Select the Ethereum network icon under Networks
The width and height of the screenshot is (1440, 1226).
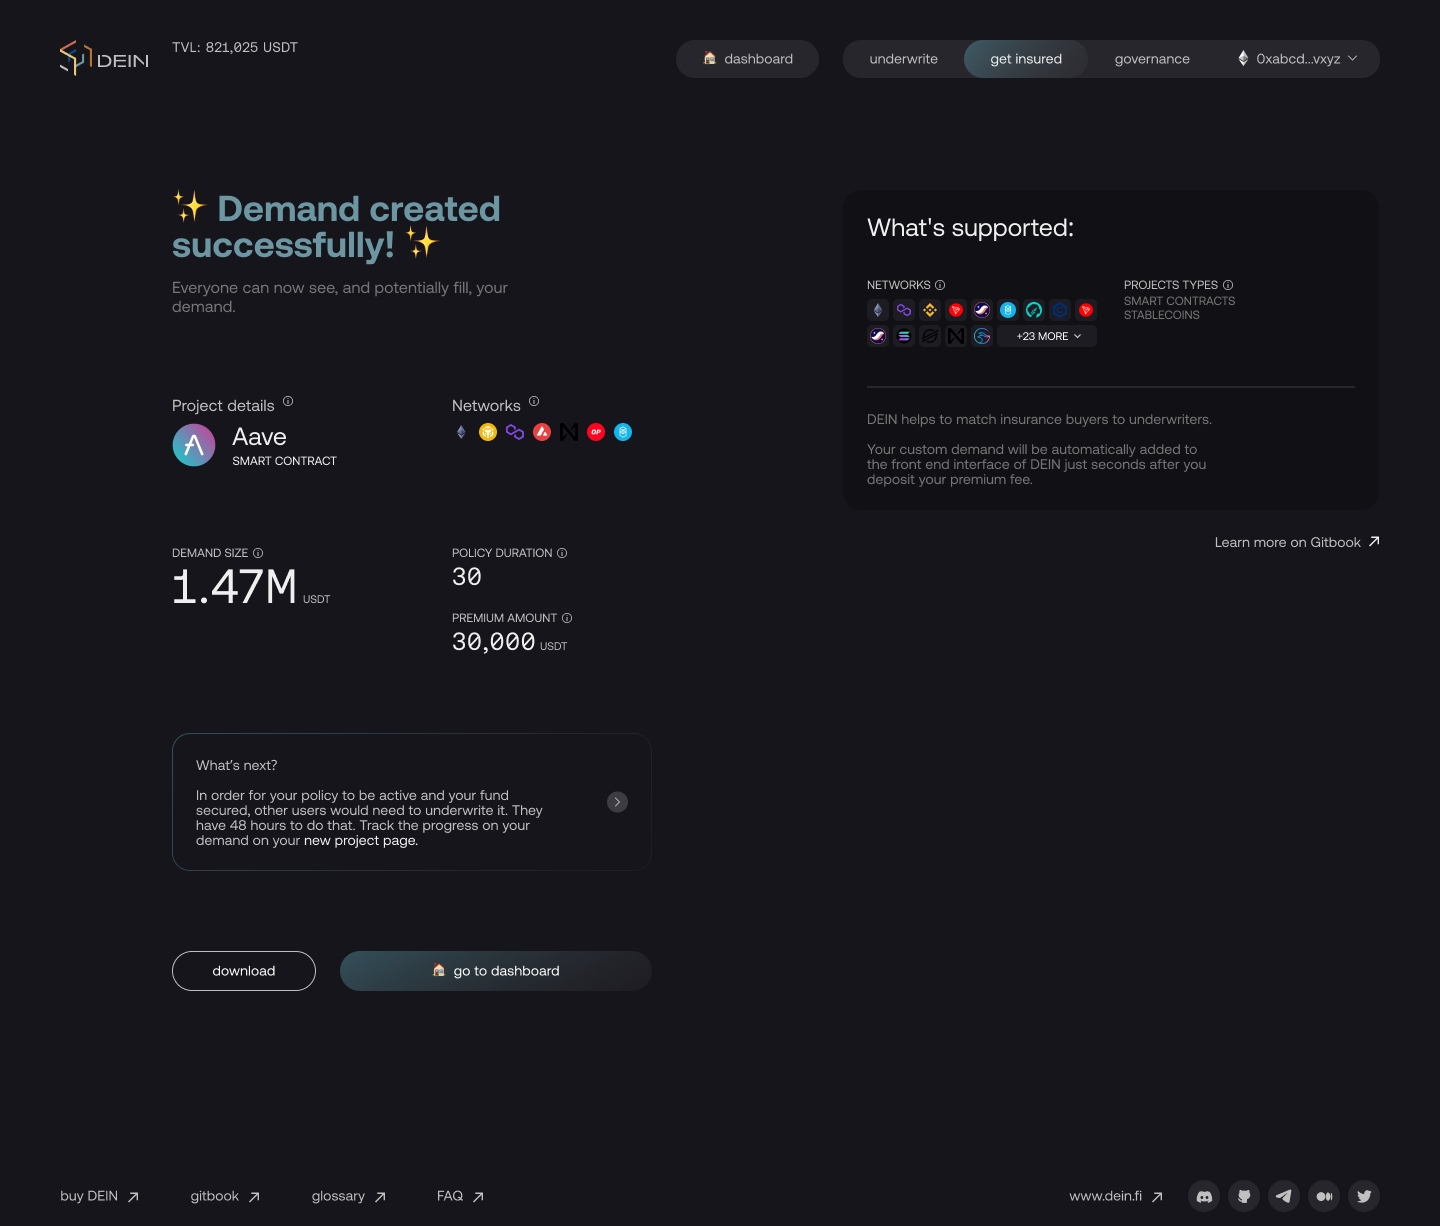click(x=461, y=432)
